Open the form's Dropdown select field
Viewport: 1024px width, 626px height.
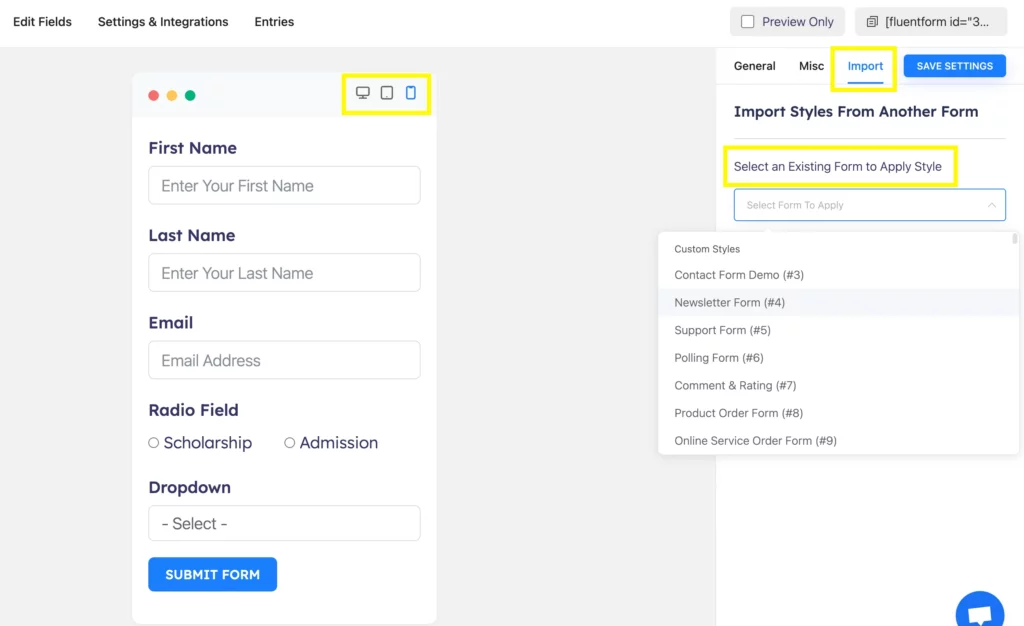pos(284,523)
